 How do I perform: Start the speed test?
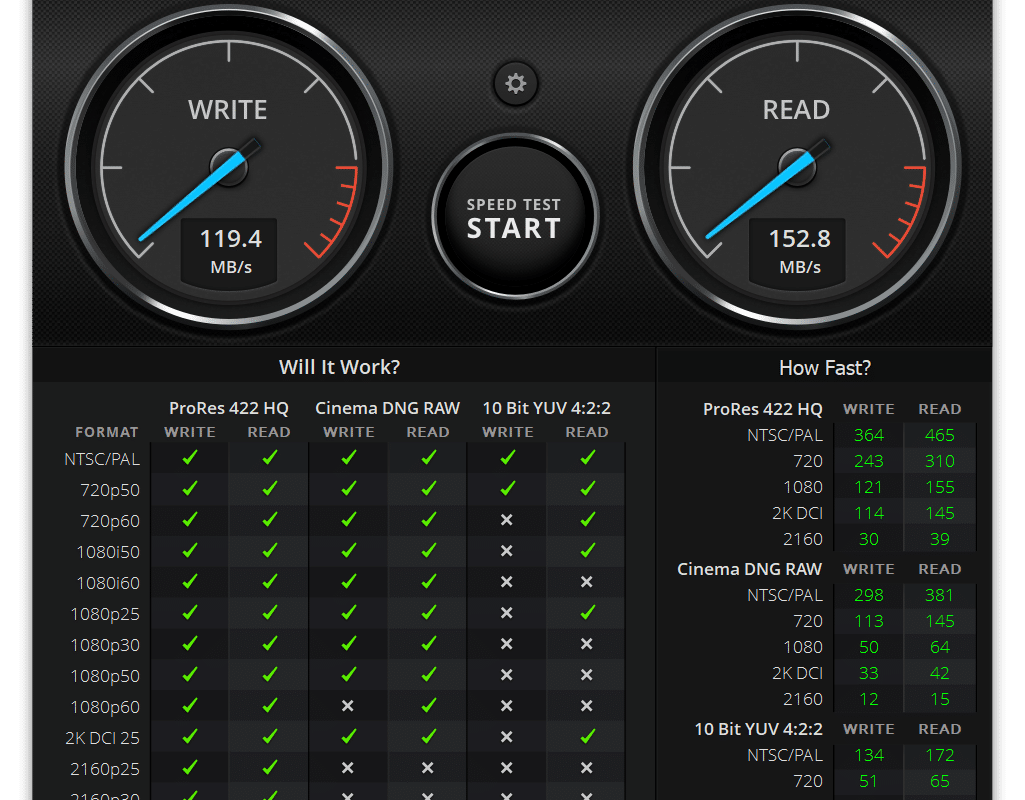click(x=515, y=216)
